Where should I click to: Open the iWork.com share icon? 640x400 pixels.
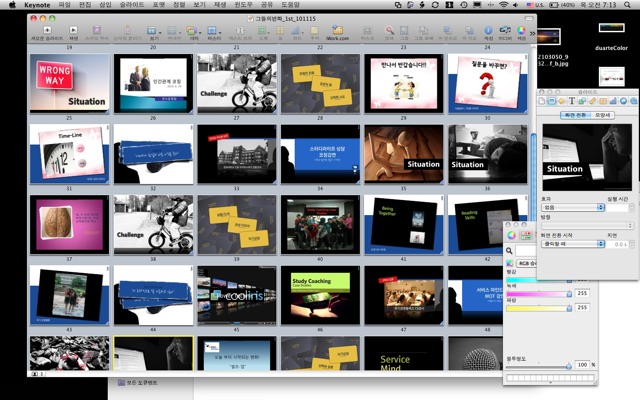[x=337, y=30]
